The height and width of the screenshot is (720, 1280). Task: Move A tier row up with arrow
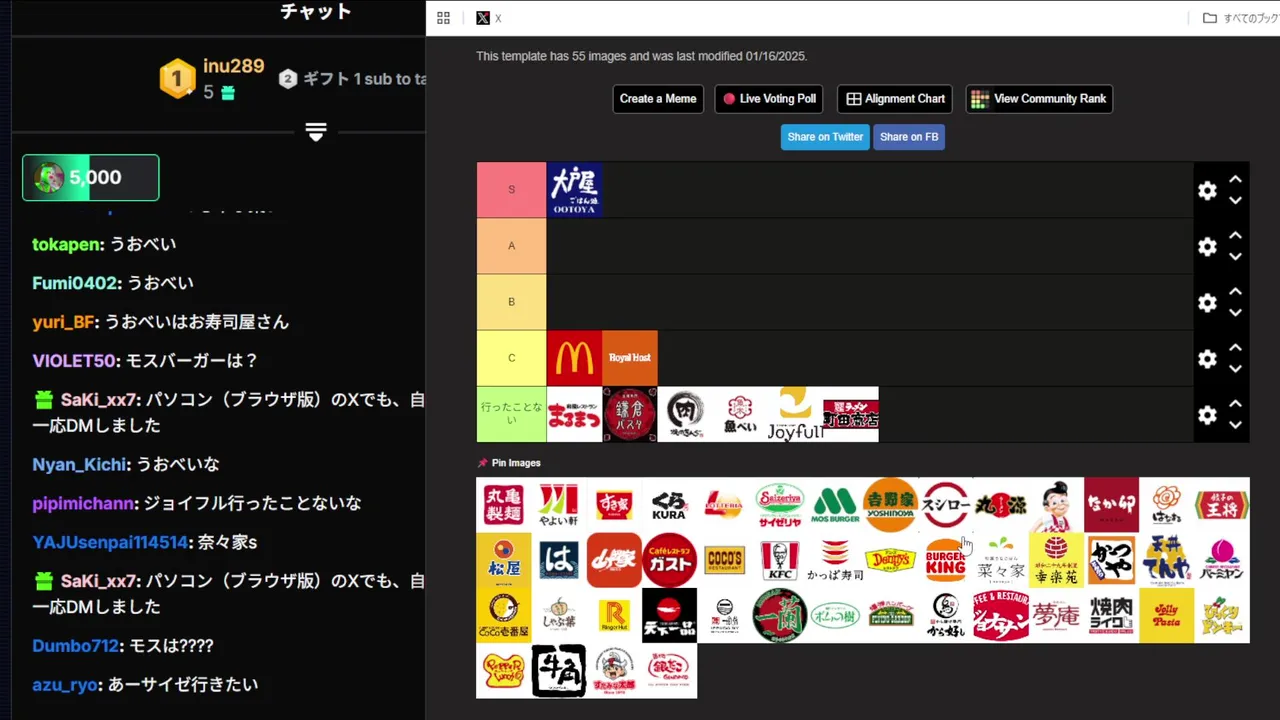(x=1235, y=235)
